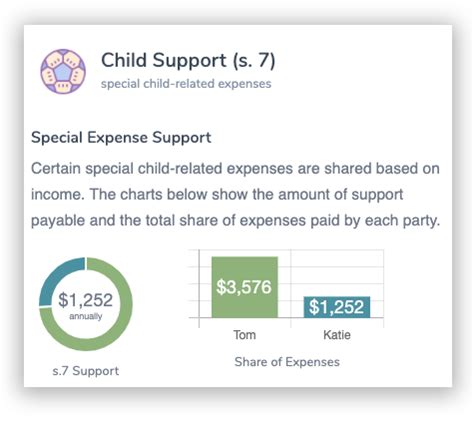The height and width of the screenshot is (423, 474).
Task: Click the Special Expense Support heading
Action: click(121, 138)
